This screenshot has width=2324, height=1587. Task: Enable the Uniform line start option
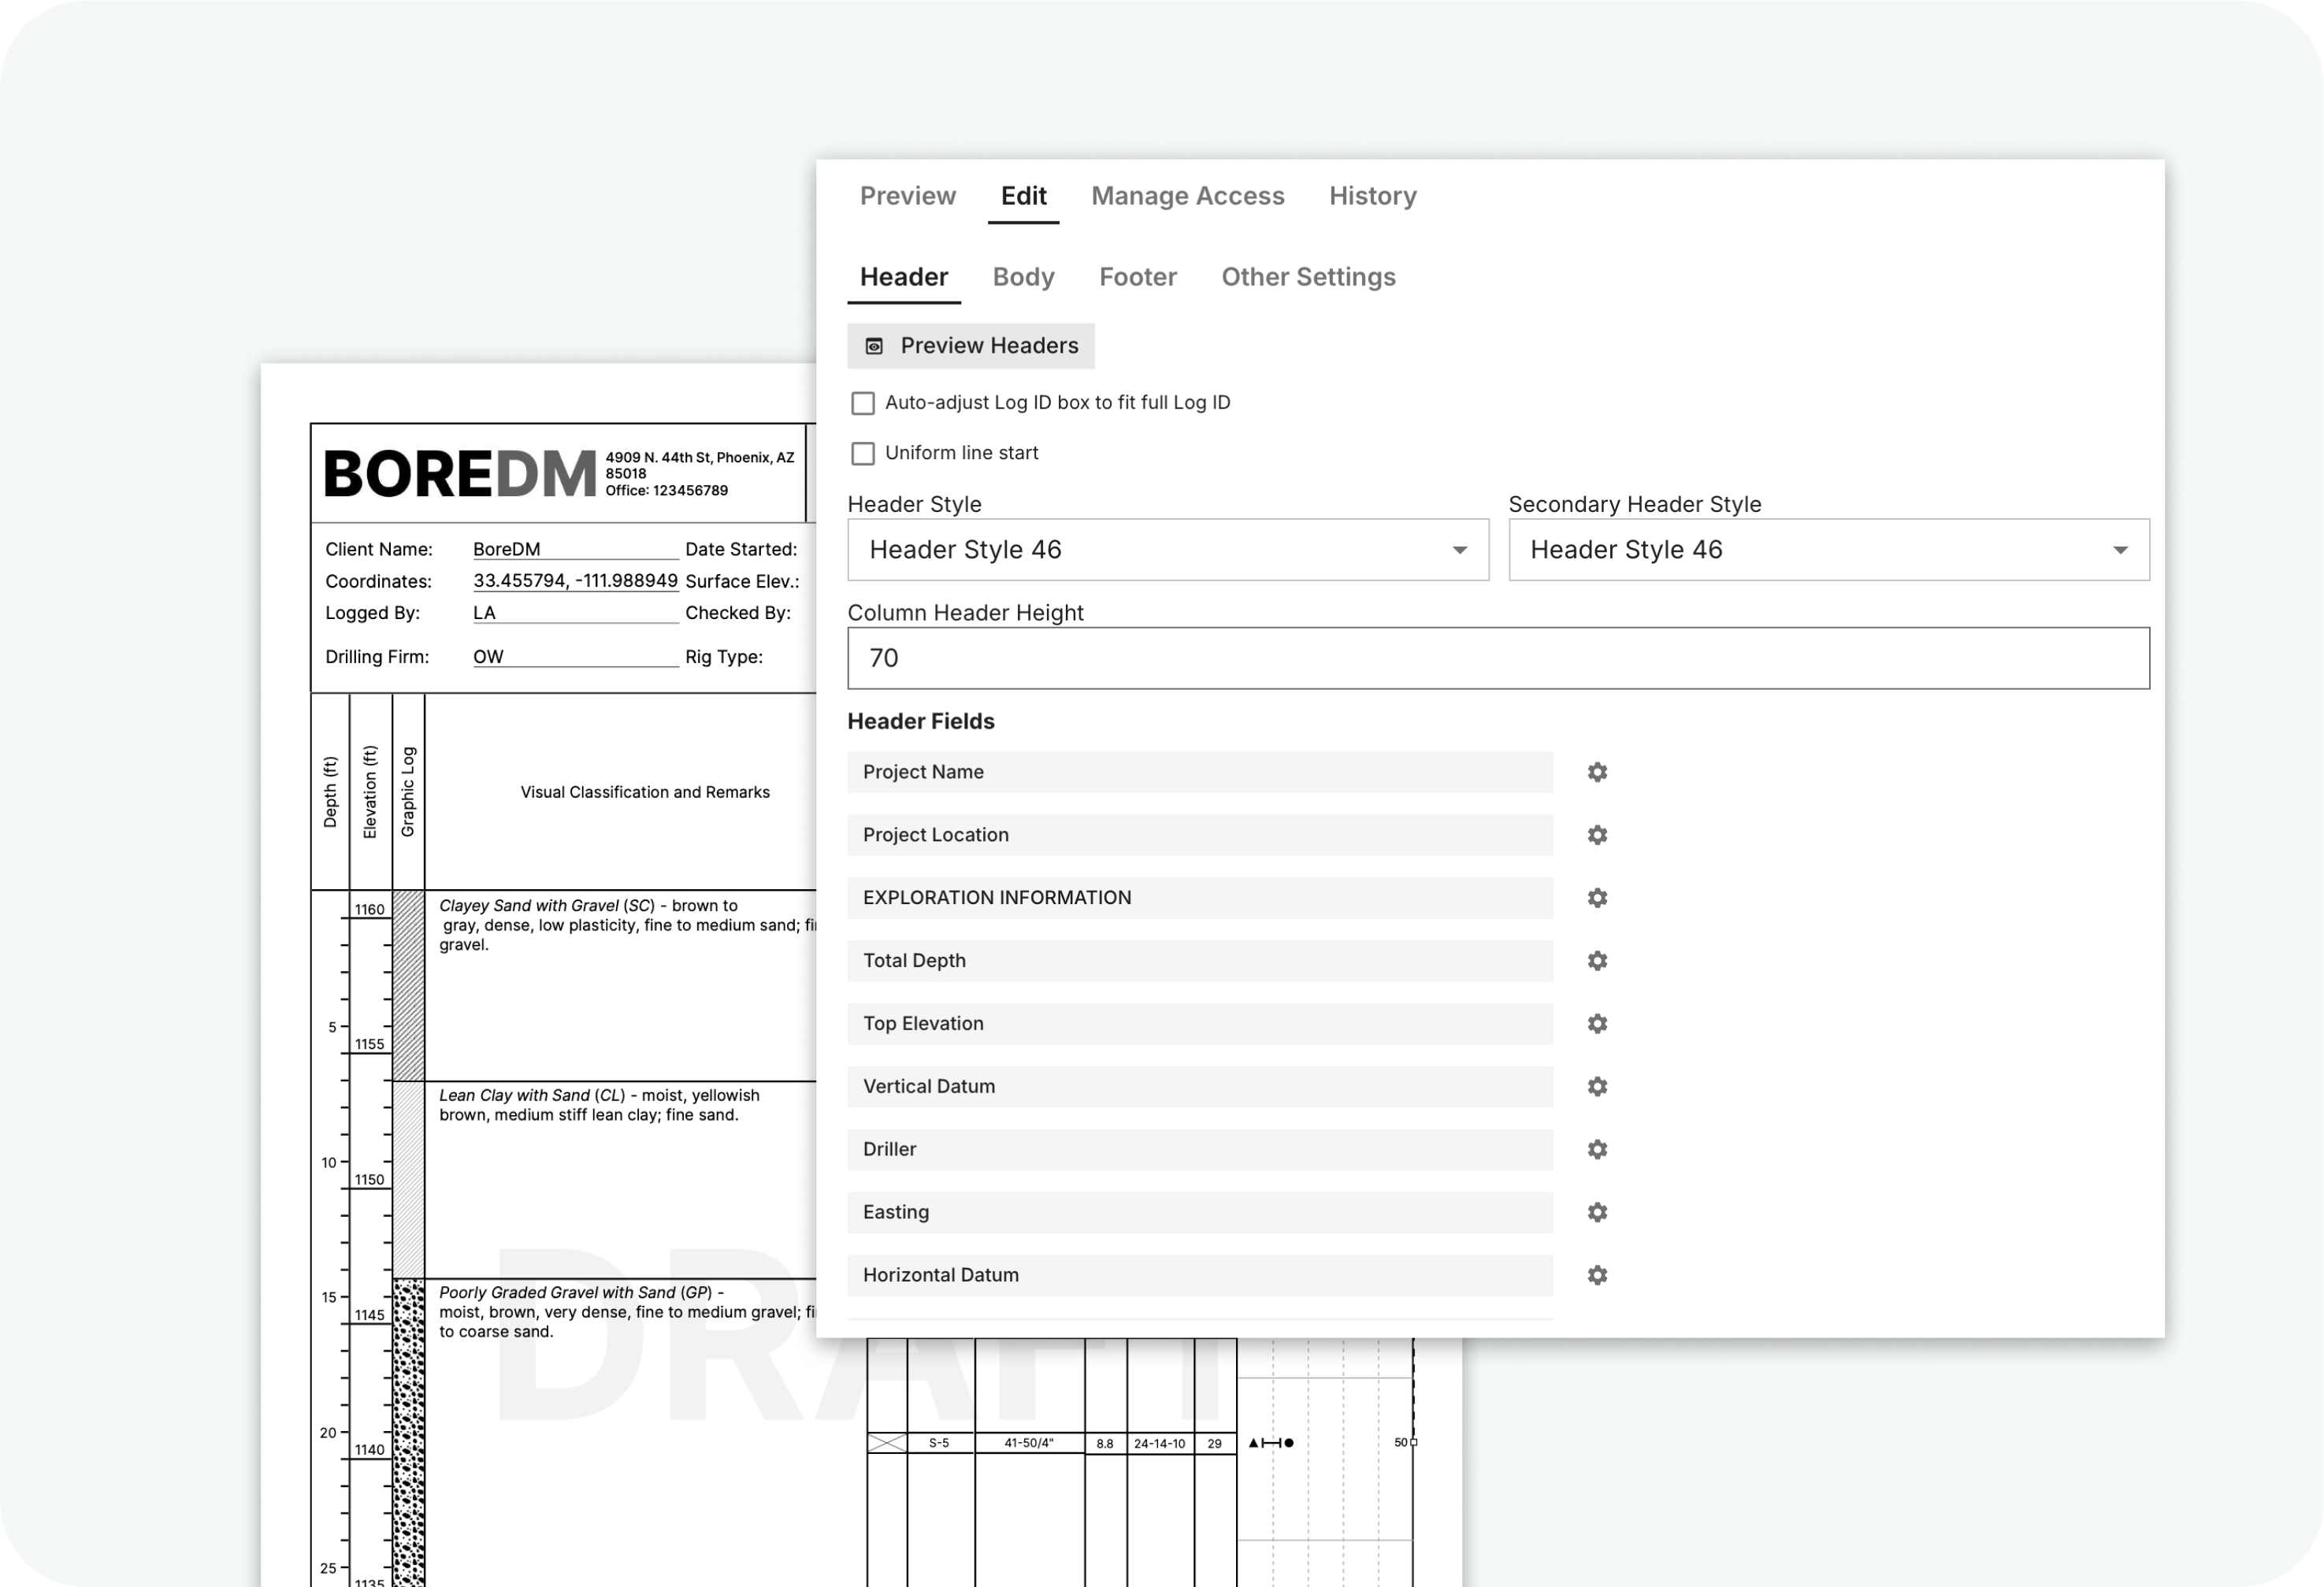[863, 454]
